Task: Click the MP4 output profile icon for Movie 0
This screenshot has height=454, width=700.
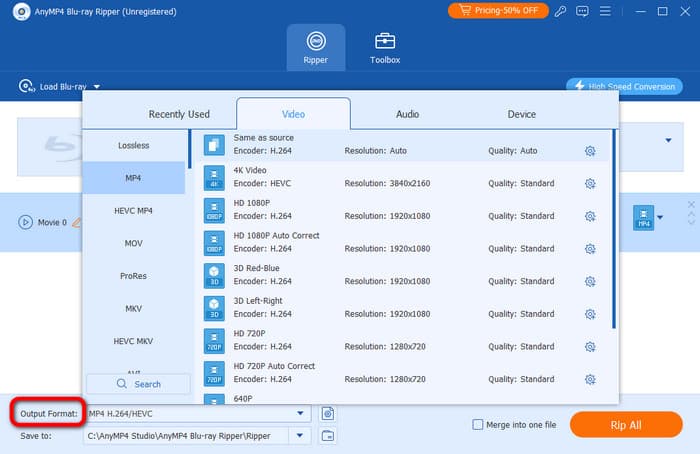Action: 643,217
